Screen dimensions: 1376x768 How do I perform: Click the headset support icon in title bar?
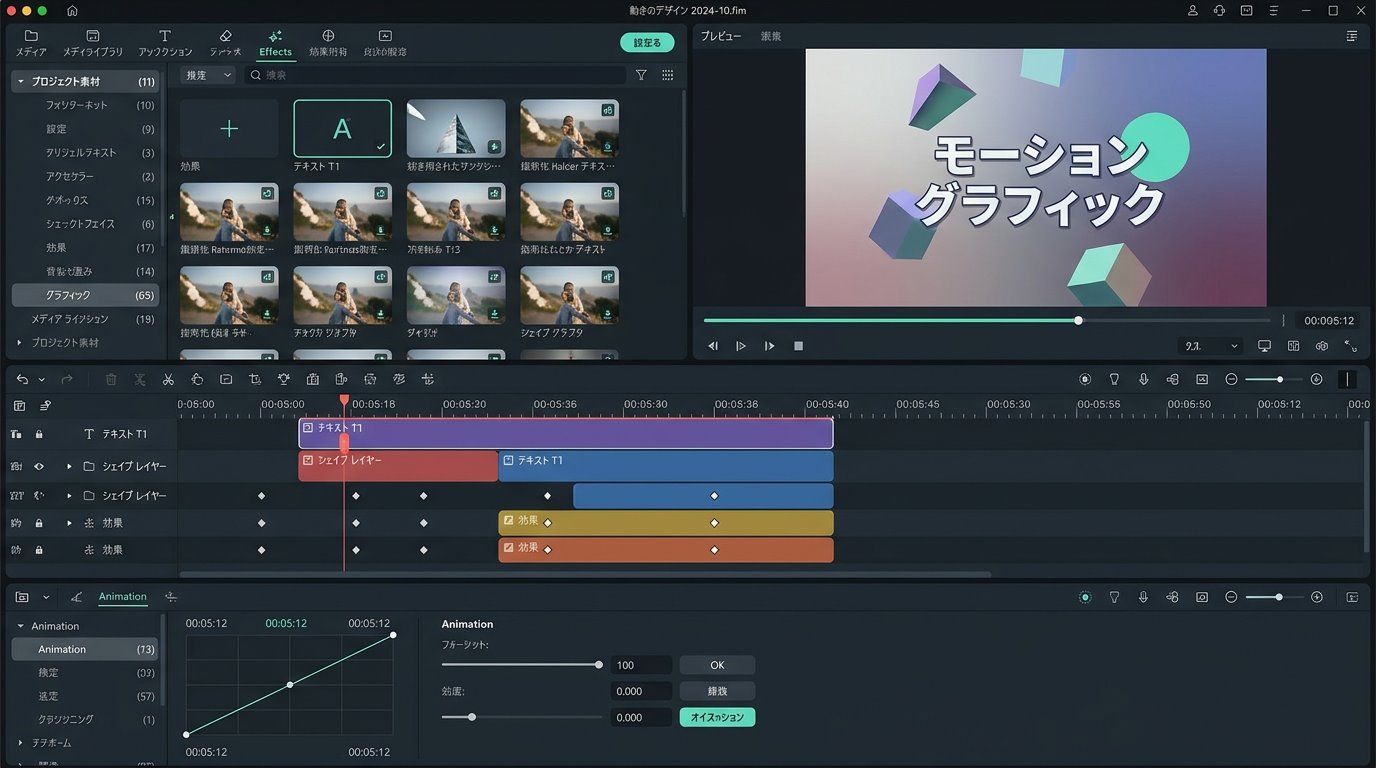pos(1220,11)
